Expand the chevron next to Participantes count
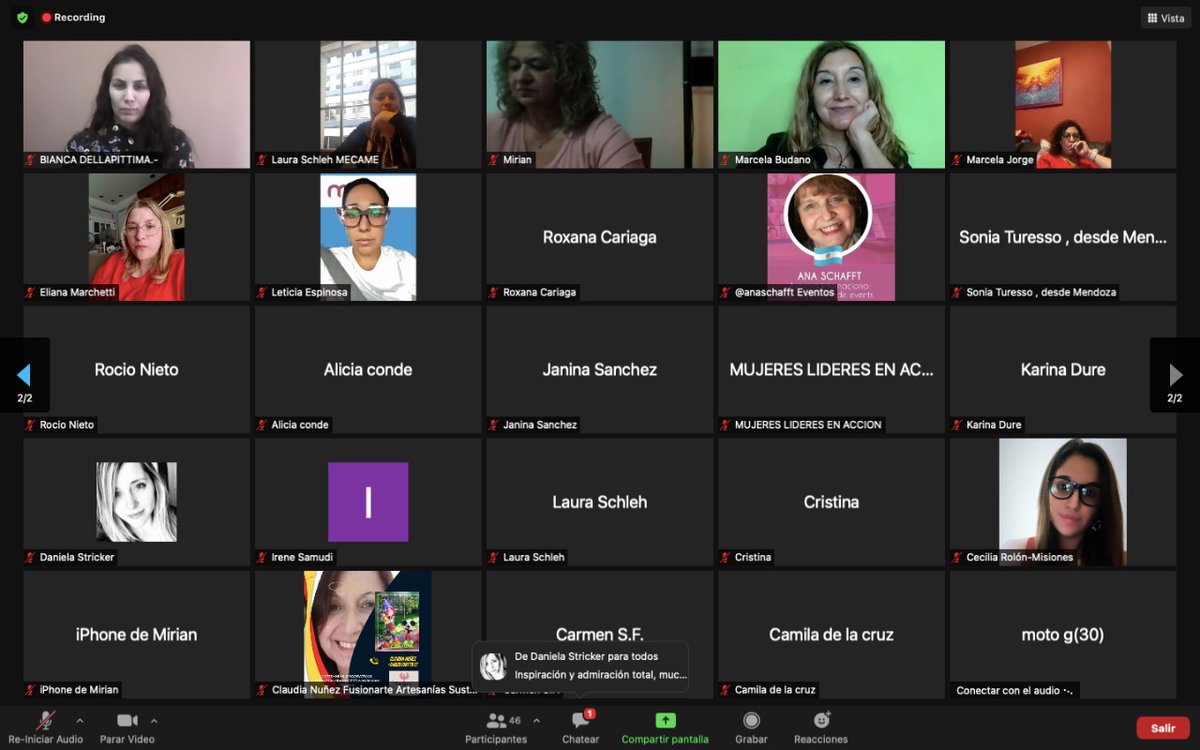The width and height of the screenshot is (1200, 750). click(536, 720)
